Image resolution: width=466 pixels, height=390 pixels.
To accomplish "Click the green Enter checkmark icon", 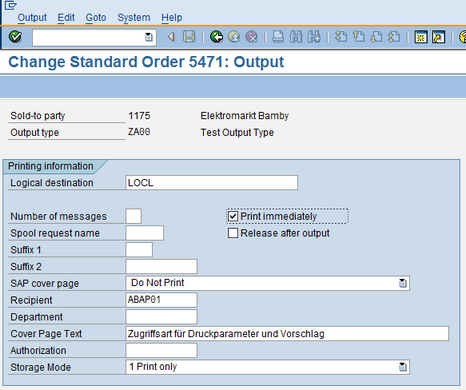I will pyautogui.click(x=15, y=37).
